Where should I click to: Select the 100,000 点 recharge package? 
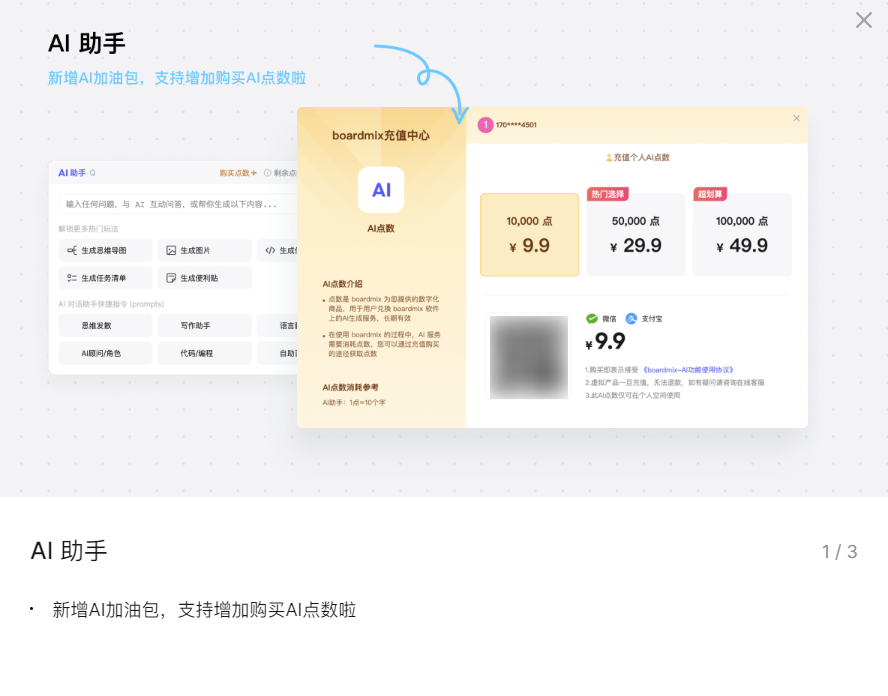742,235
